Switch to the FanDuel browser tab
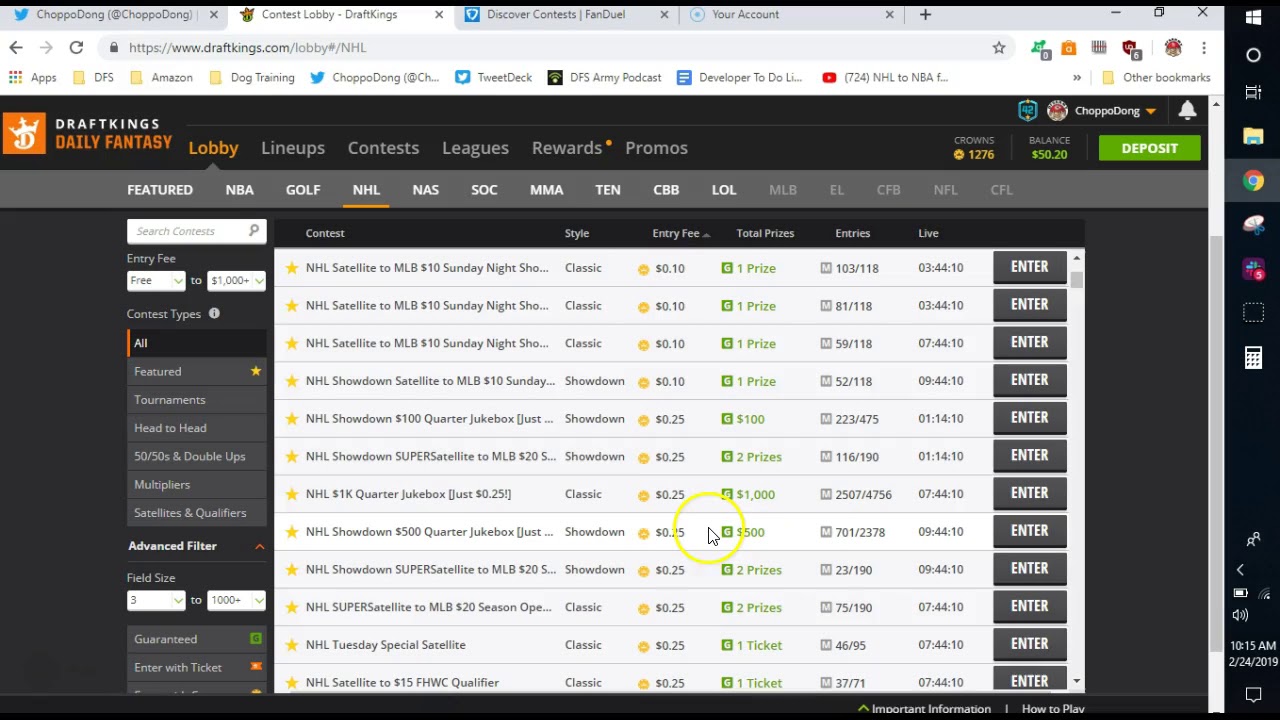This screenshot has width=1280, height=720. coord(568,15)
